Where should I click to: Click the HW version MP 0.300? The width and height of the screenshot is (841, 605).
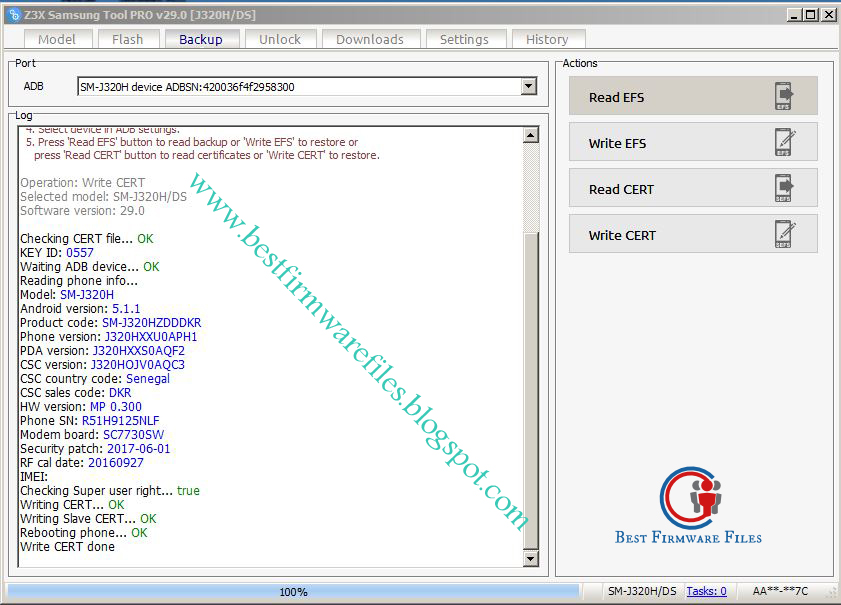pyautogui.click(x=116, y=407)
